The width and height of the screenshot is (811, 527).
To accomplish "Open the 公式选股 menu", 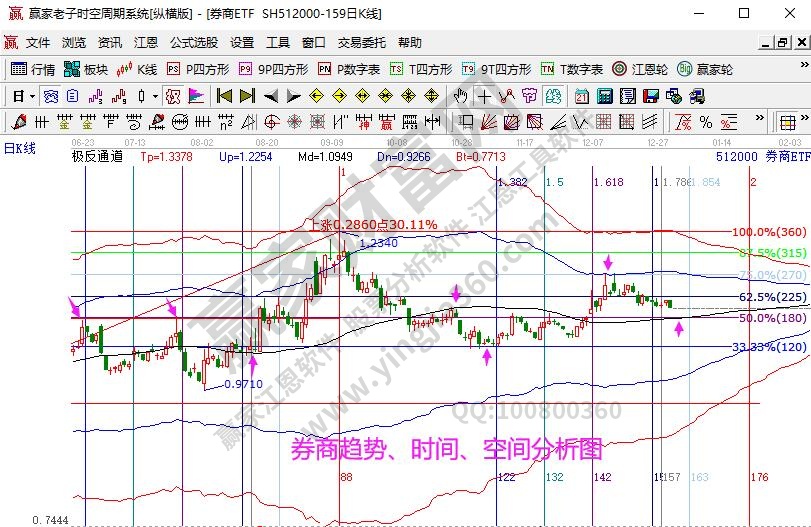I will click(x=193, y=43).
